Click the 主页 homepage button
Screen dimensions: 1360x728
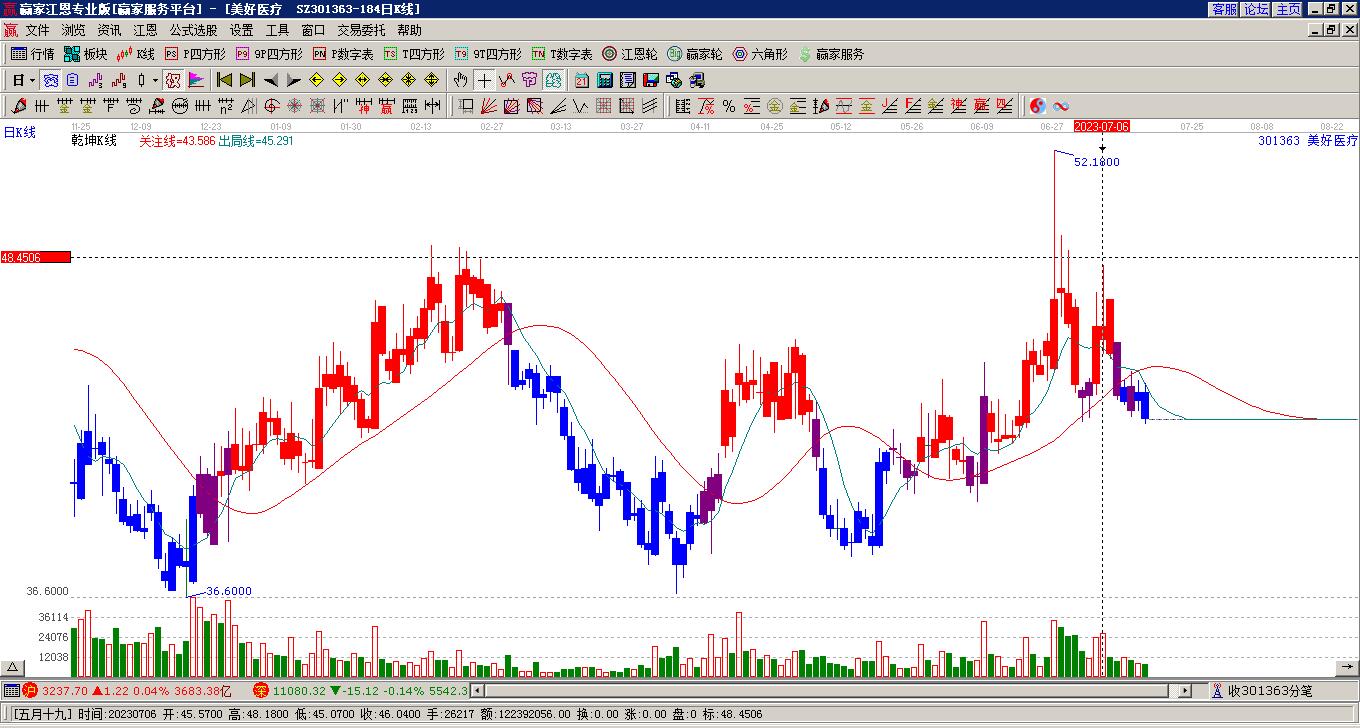point(1288,8)
